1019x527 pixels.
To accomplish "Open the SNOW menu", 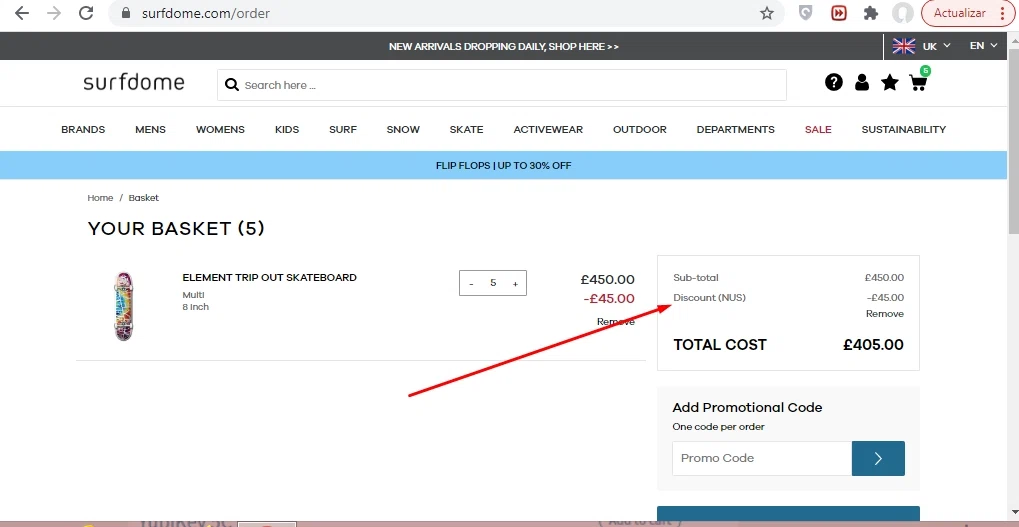I will click(403, 129).
